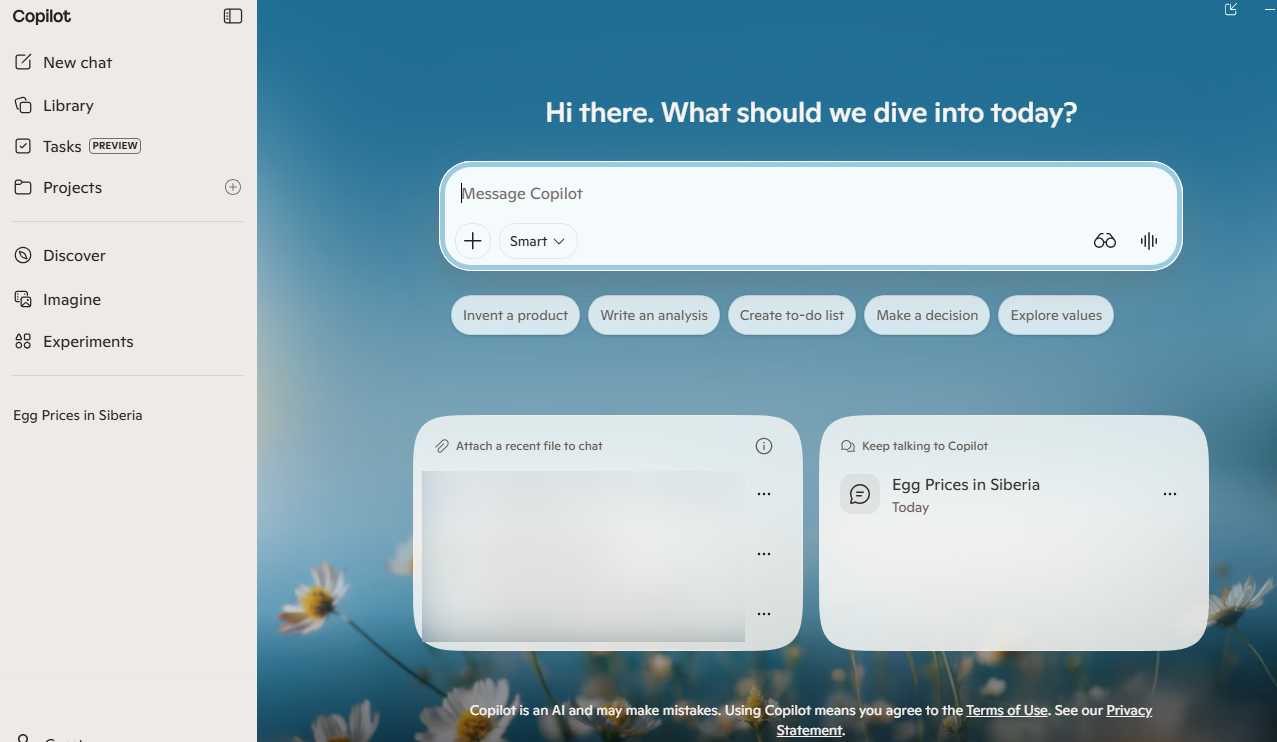Viewport: 1277px width, 742px height.
Task: Click the blurred recent file thumbnail
Action: [x=583, y=556]
